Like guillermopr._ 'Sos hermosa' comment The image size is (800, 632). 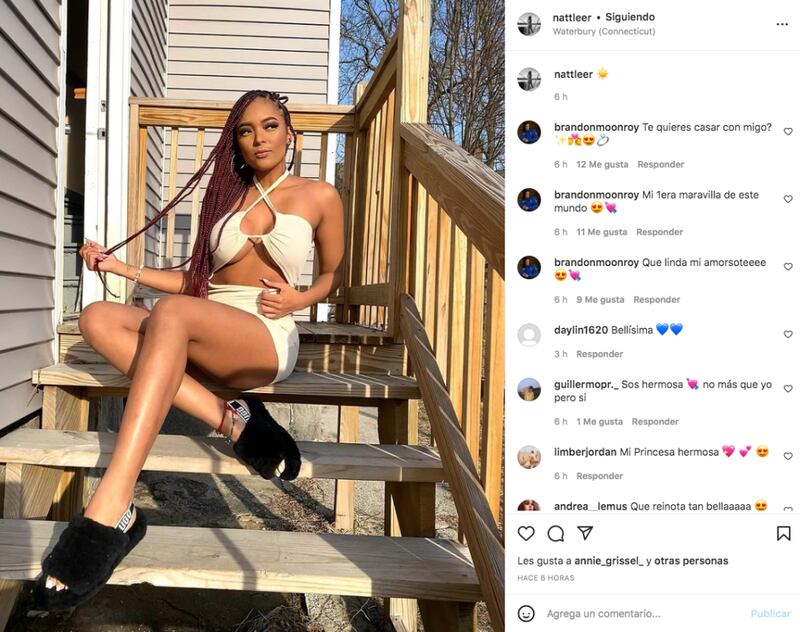coord(788,389)
